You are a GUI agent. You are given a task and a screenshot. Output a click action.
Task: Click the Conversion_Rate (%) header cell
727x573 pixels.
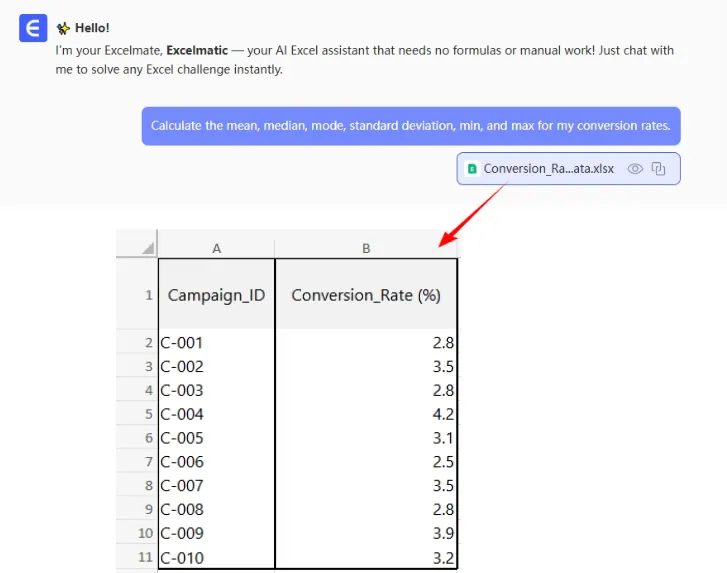[x=366, y=295]
